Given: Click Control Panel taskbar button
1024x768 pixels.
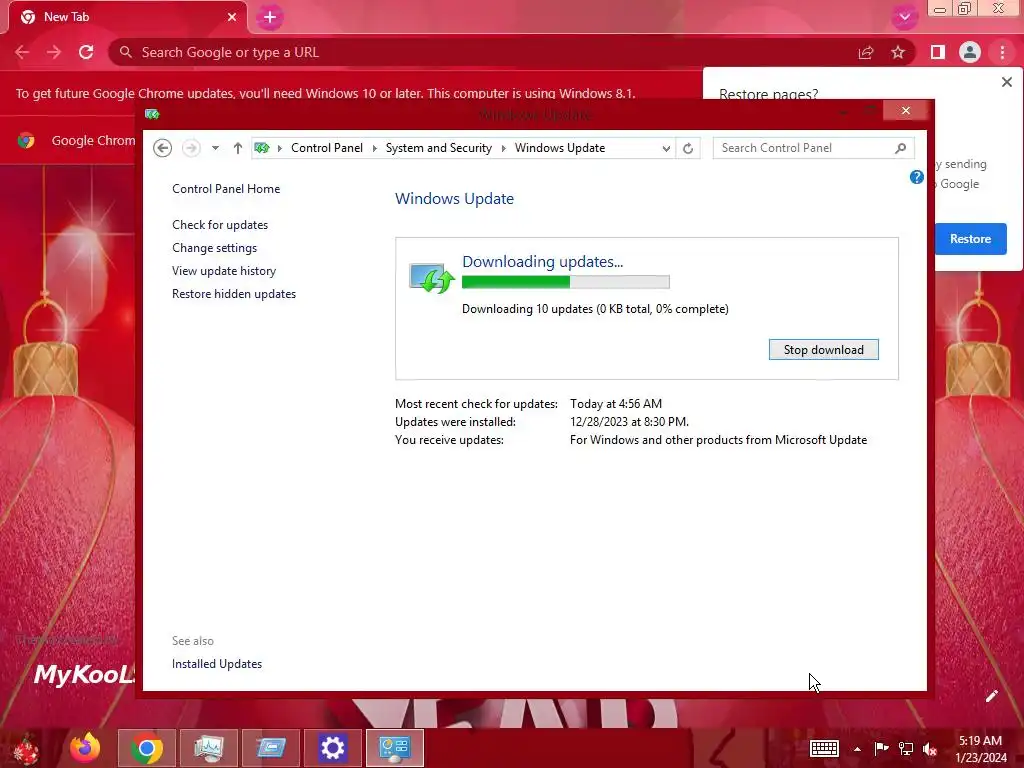Looking at the screenshot, I should click(x=394, y=748).
